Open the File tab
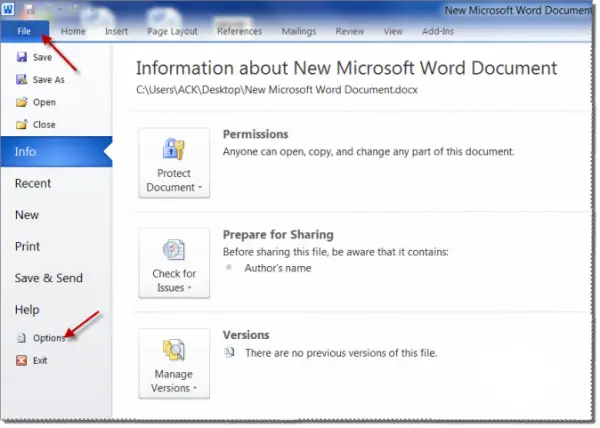600x428 pixels. point(24,31)
